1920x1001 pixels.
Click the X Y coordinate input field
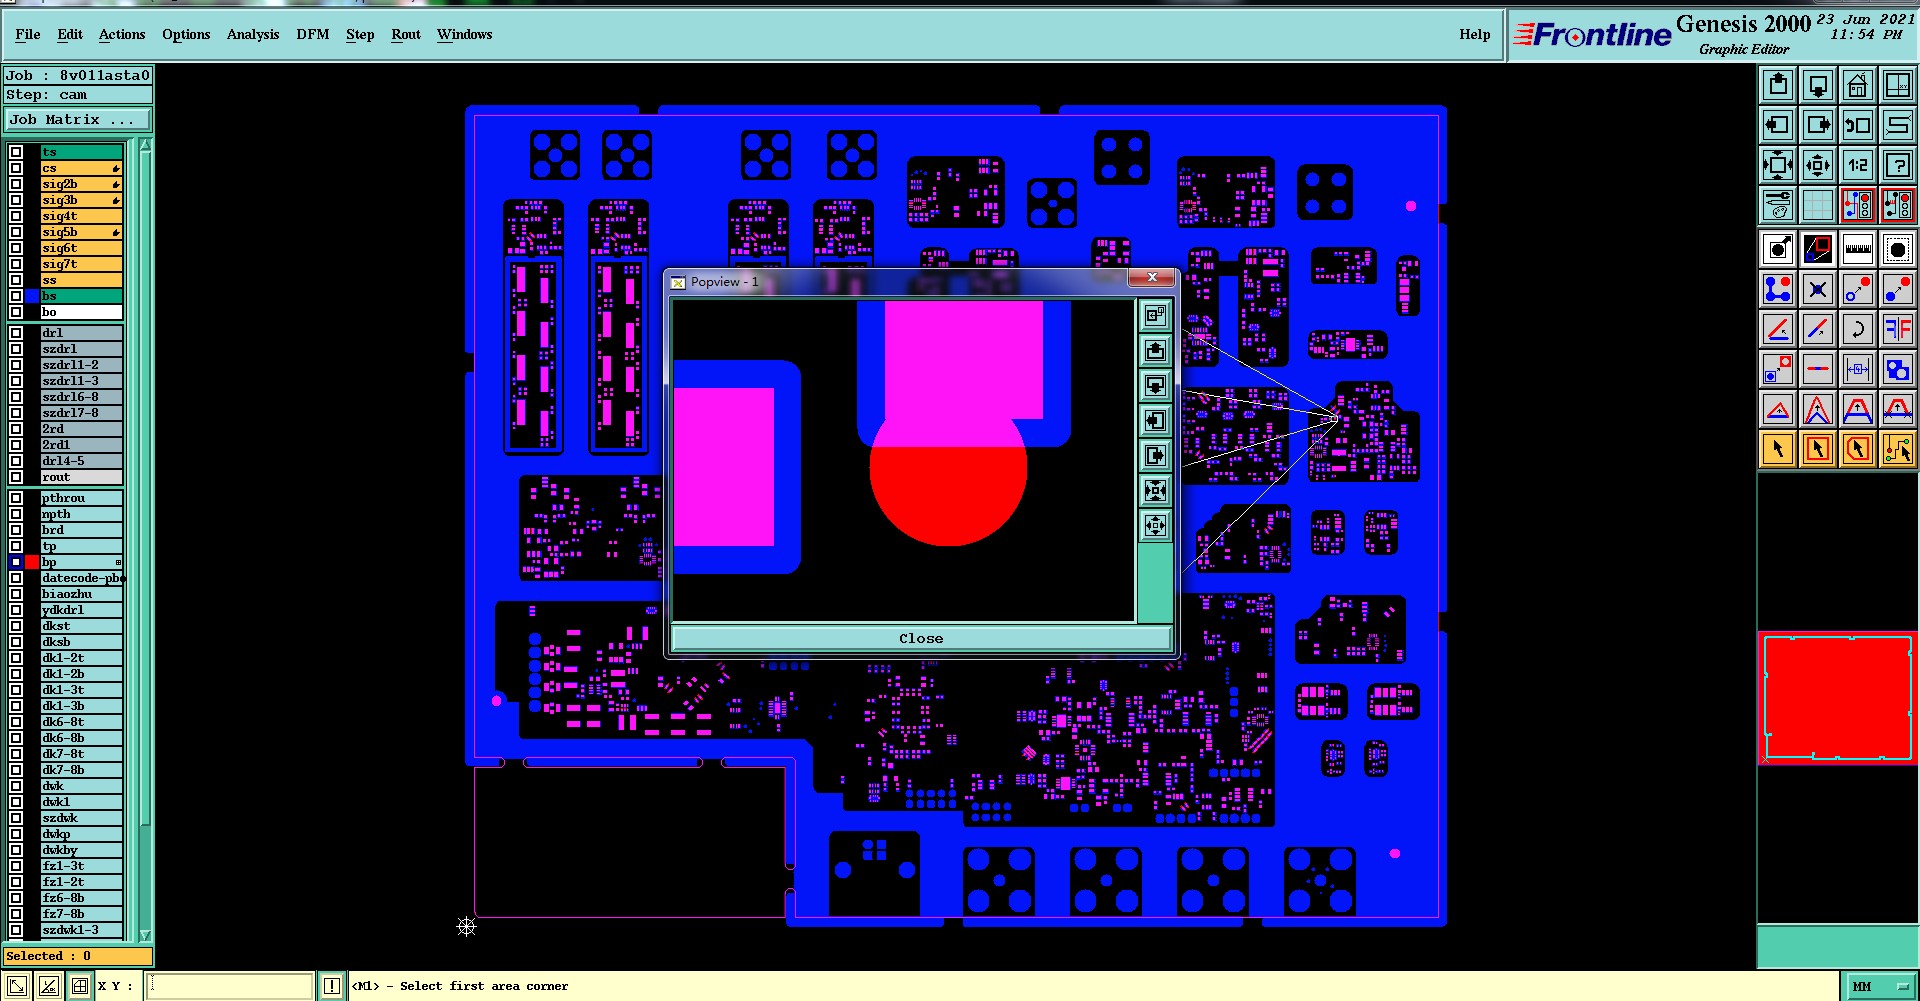tap(231, 986)
